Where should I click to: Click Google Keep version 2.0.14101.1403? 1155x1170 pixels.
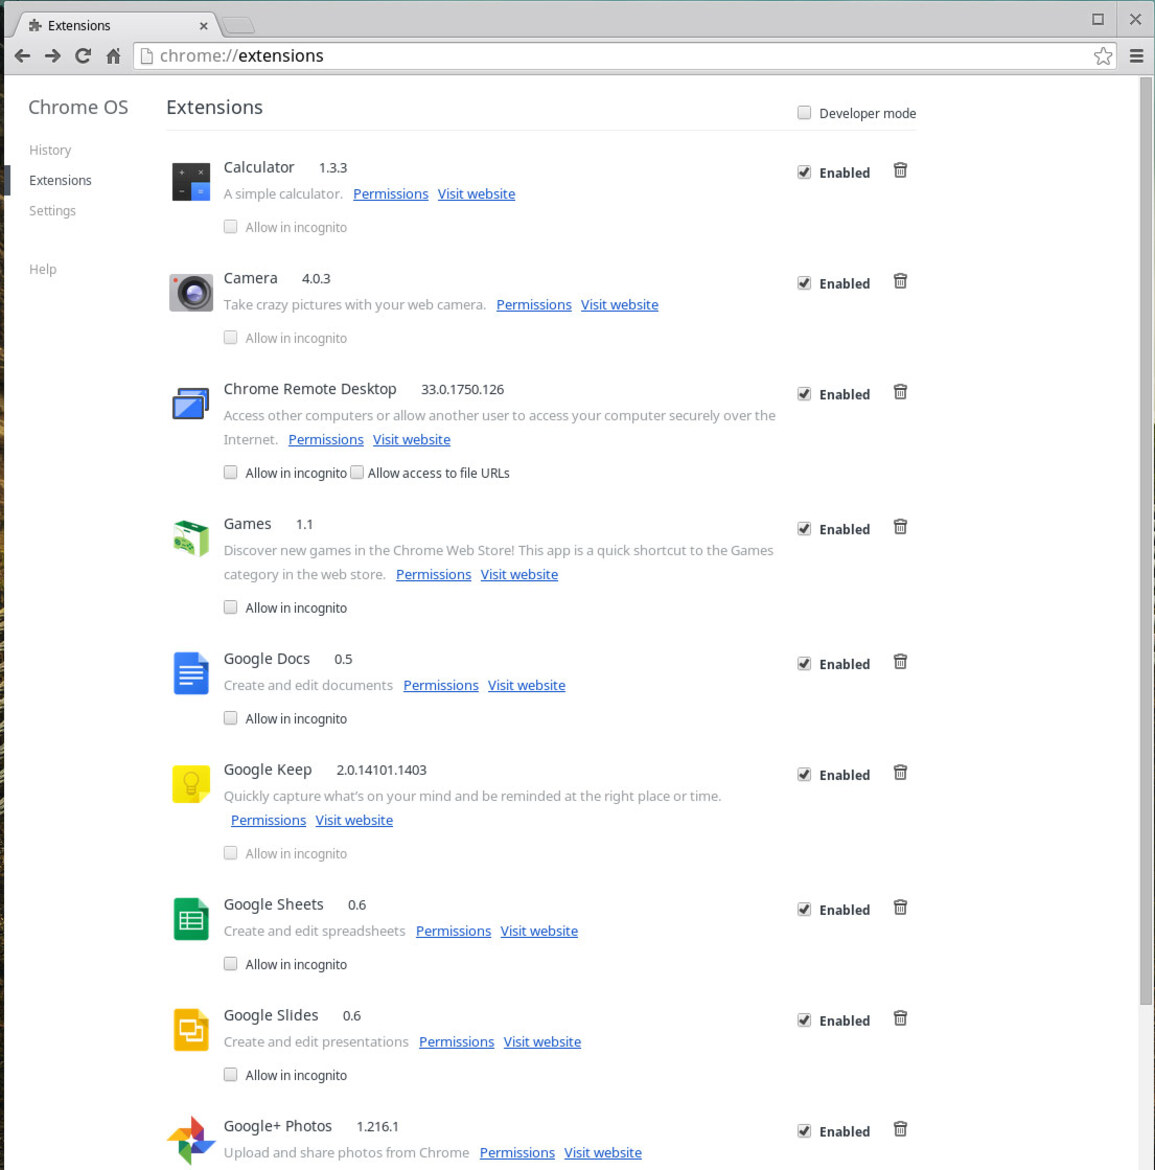pyautogui.click(x=381, y=770)
